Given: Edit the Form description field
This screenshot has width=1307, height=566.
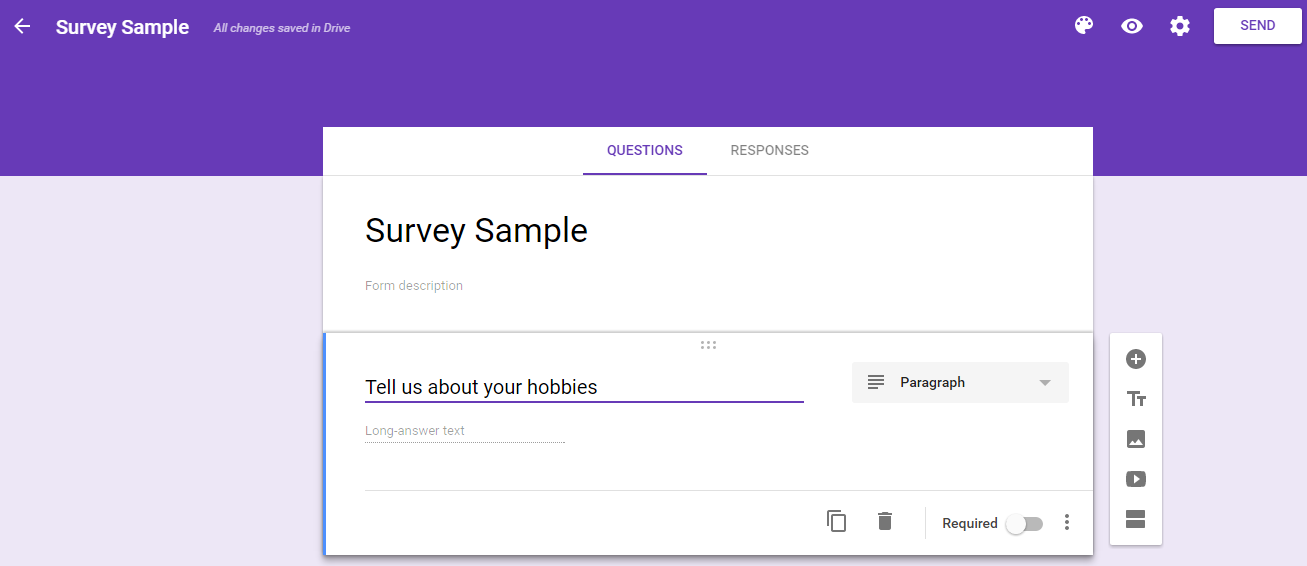Looking at the screenshot, I should (x=708, y=286).
